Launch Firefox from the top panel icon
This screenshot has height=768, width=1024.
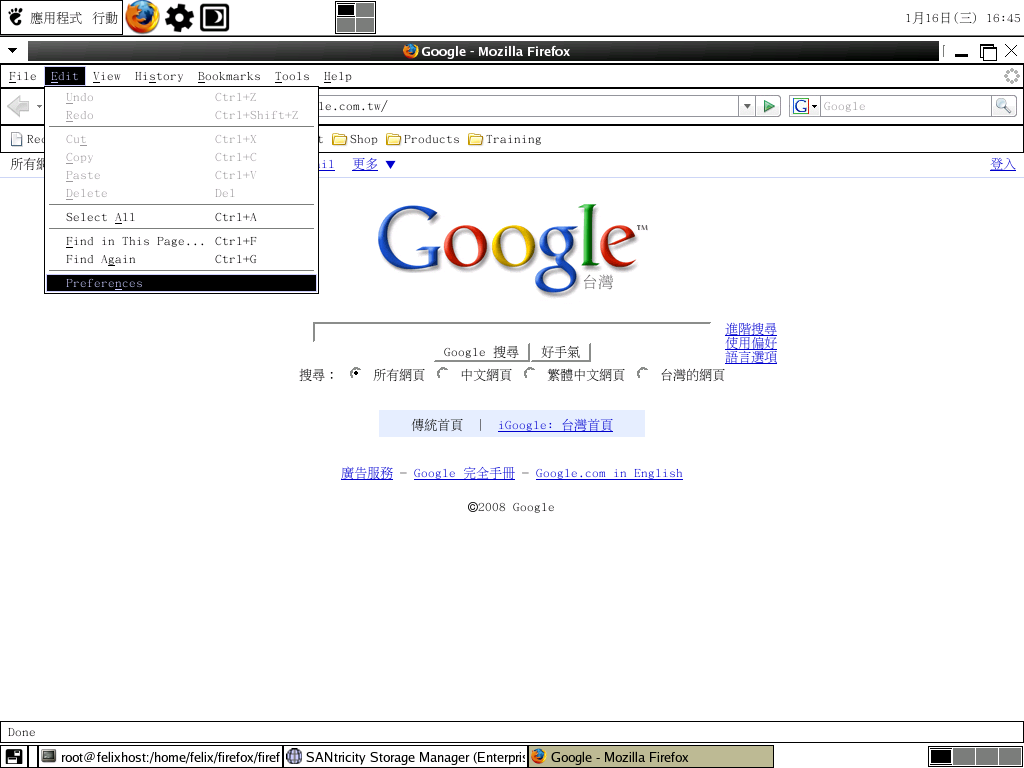[x=142, y=17]
